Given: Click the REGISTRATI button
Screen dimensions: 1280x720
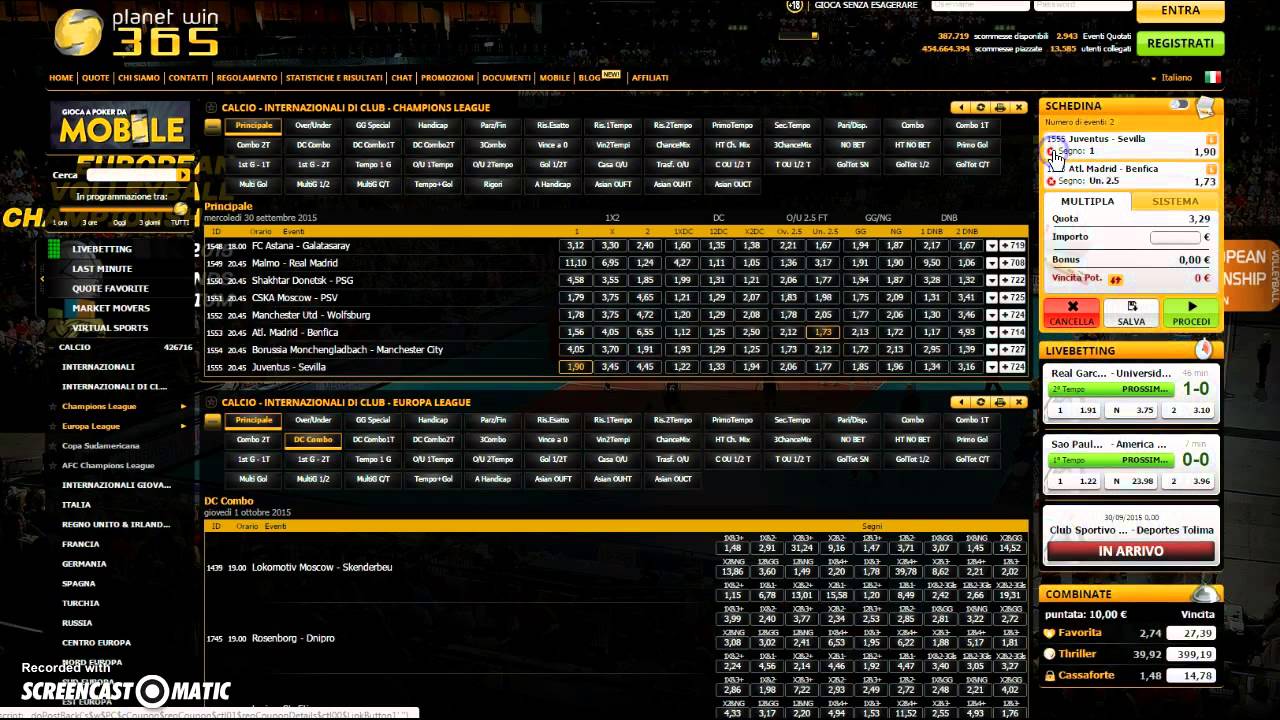Looking at the screenshot, I should [x=1180, y=44].
